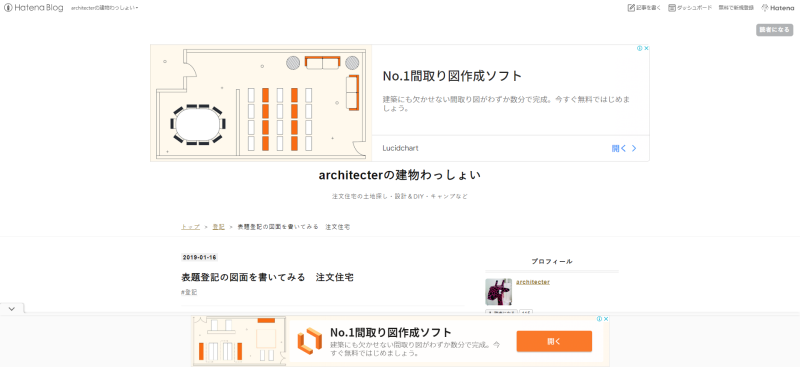
Task: Open the architecter profile name link
Action: [533, 282]
